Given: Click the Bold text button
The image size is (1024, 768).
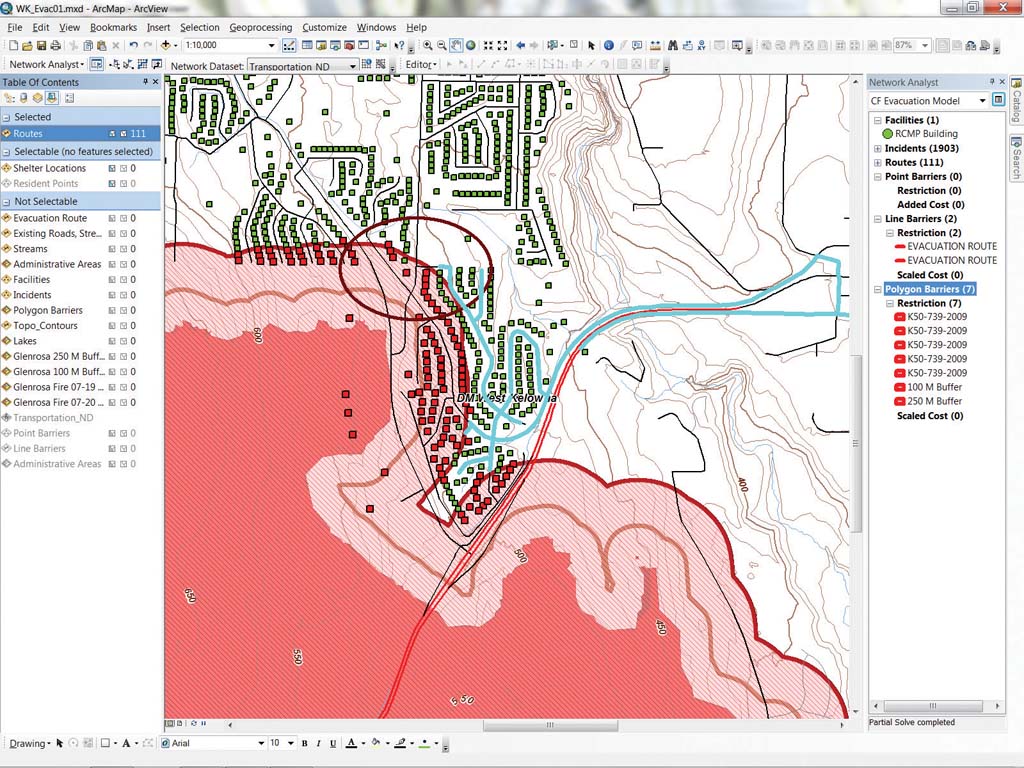Looking at the screenshot, I should (304, 743).
